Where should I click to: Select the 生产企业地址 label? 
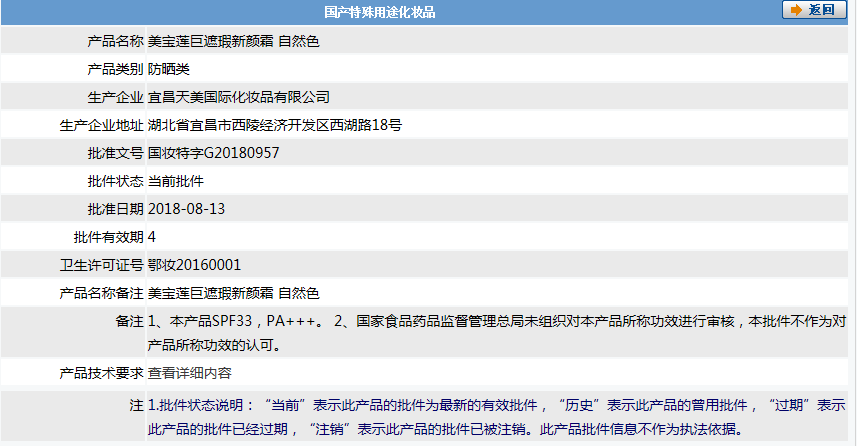(x=102, y=126)
